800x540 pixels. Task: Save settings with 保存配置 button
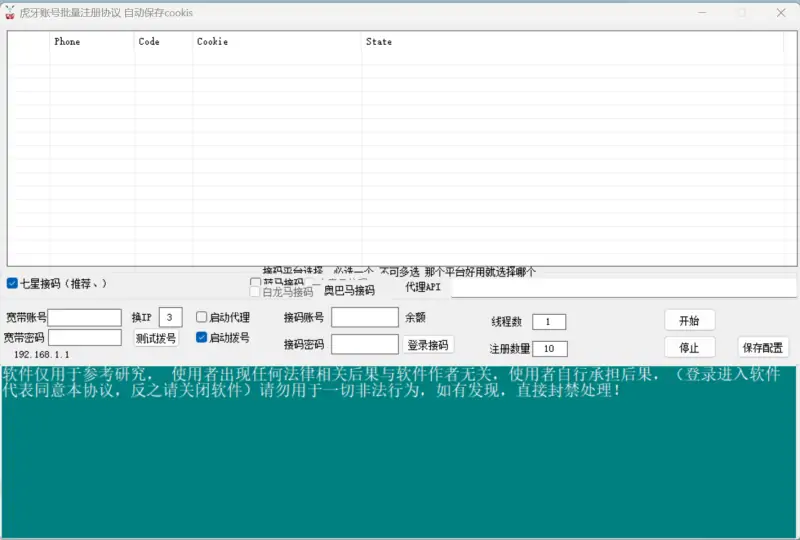pos(763,348)
